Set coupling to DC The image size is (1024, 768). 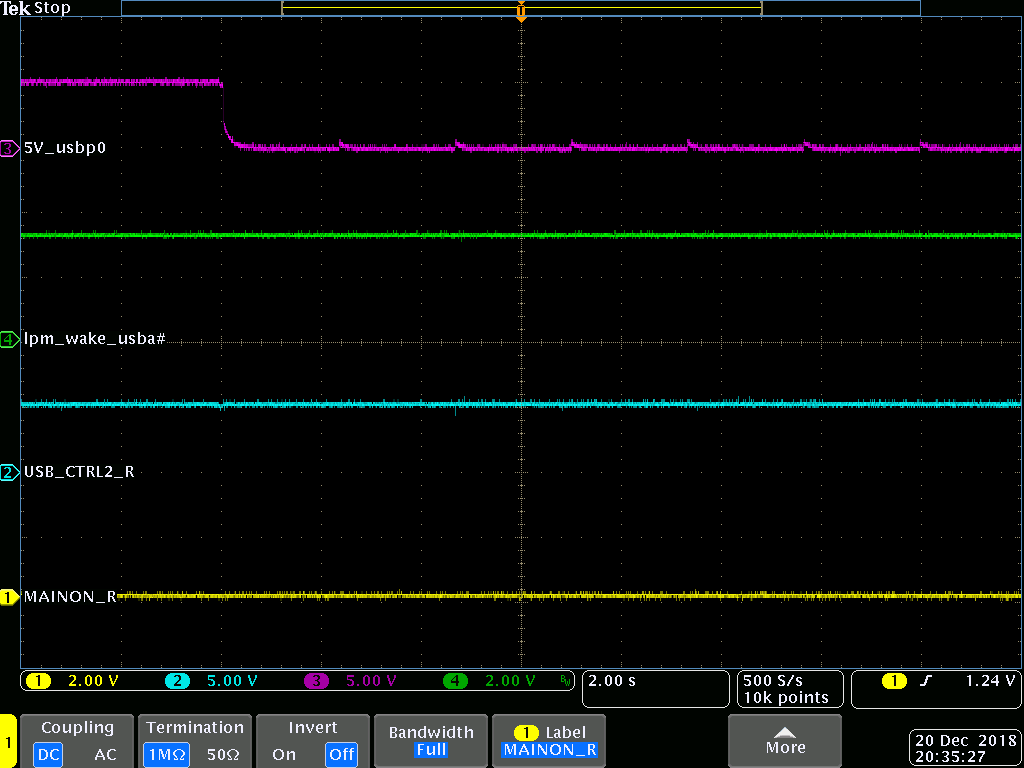[x=49, y=755]
